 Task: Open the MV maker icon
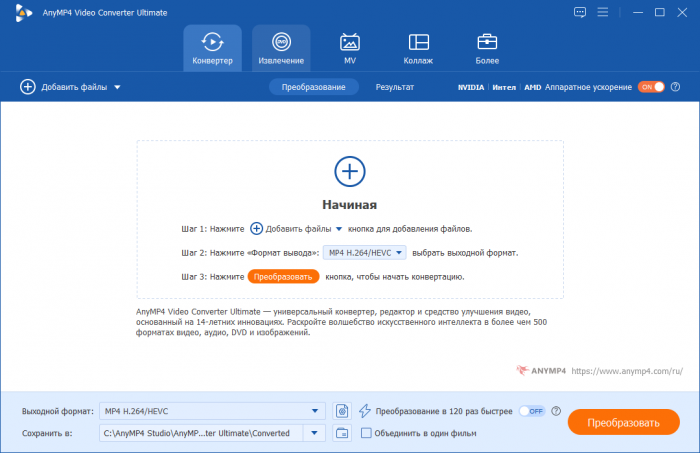[350, 48]
